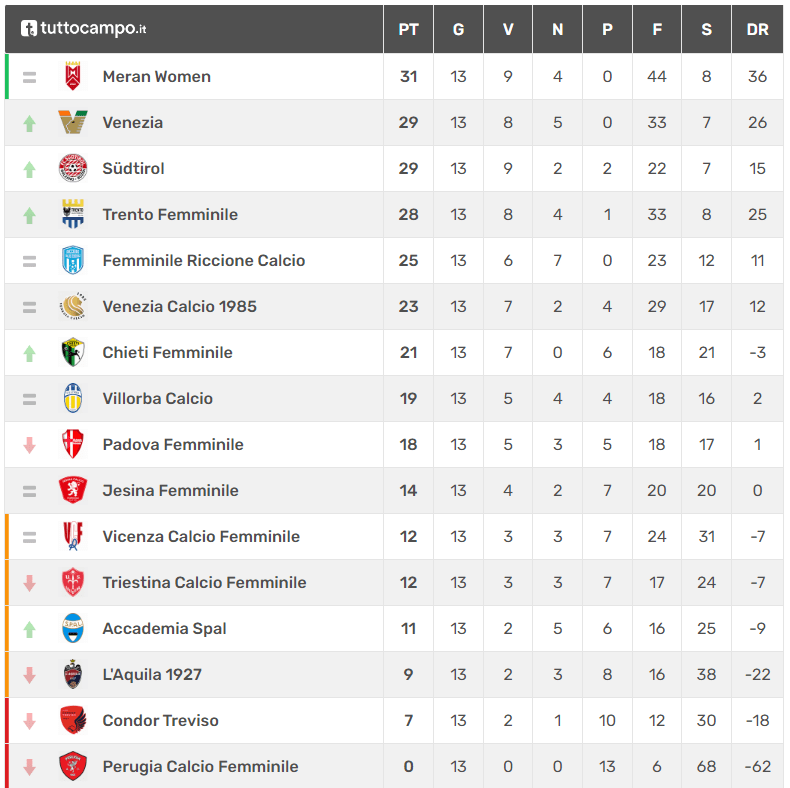Click the Venezia team logo
The width and height of the screenshot is (790, 788).
point(73,122)
